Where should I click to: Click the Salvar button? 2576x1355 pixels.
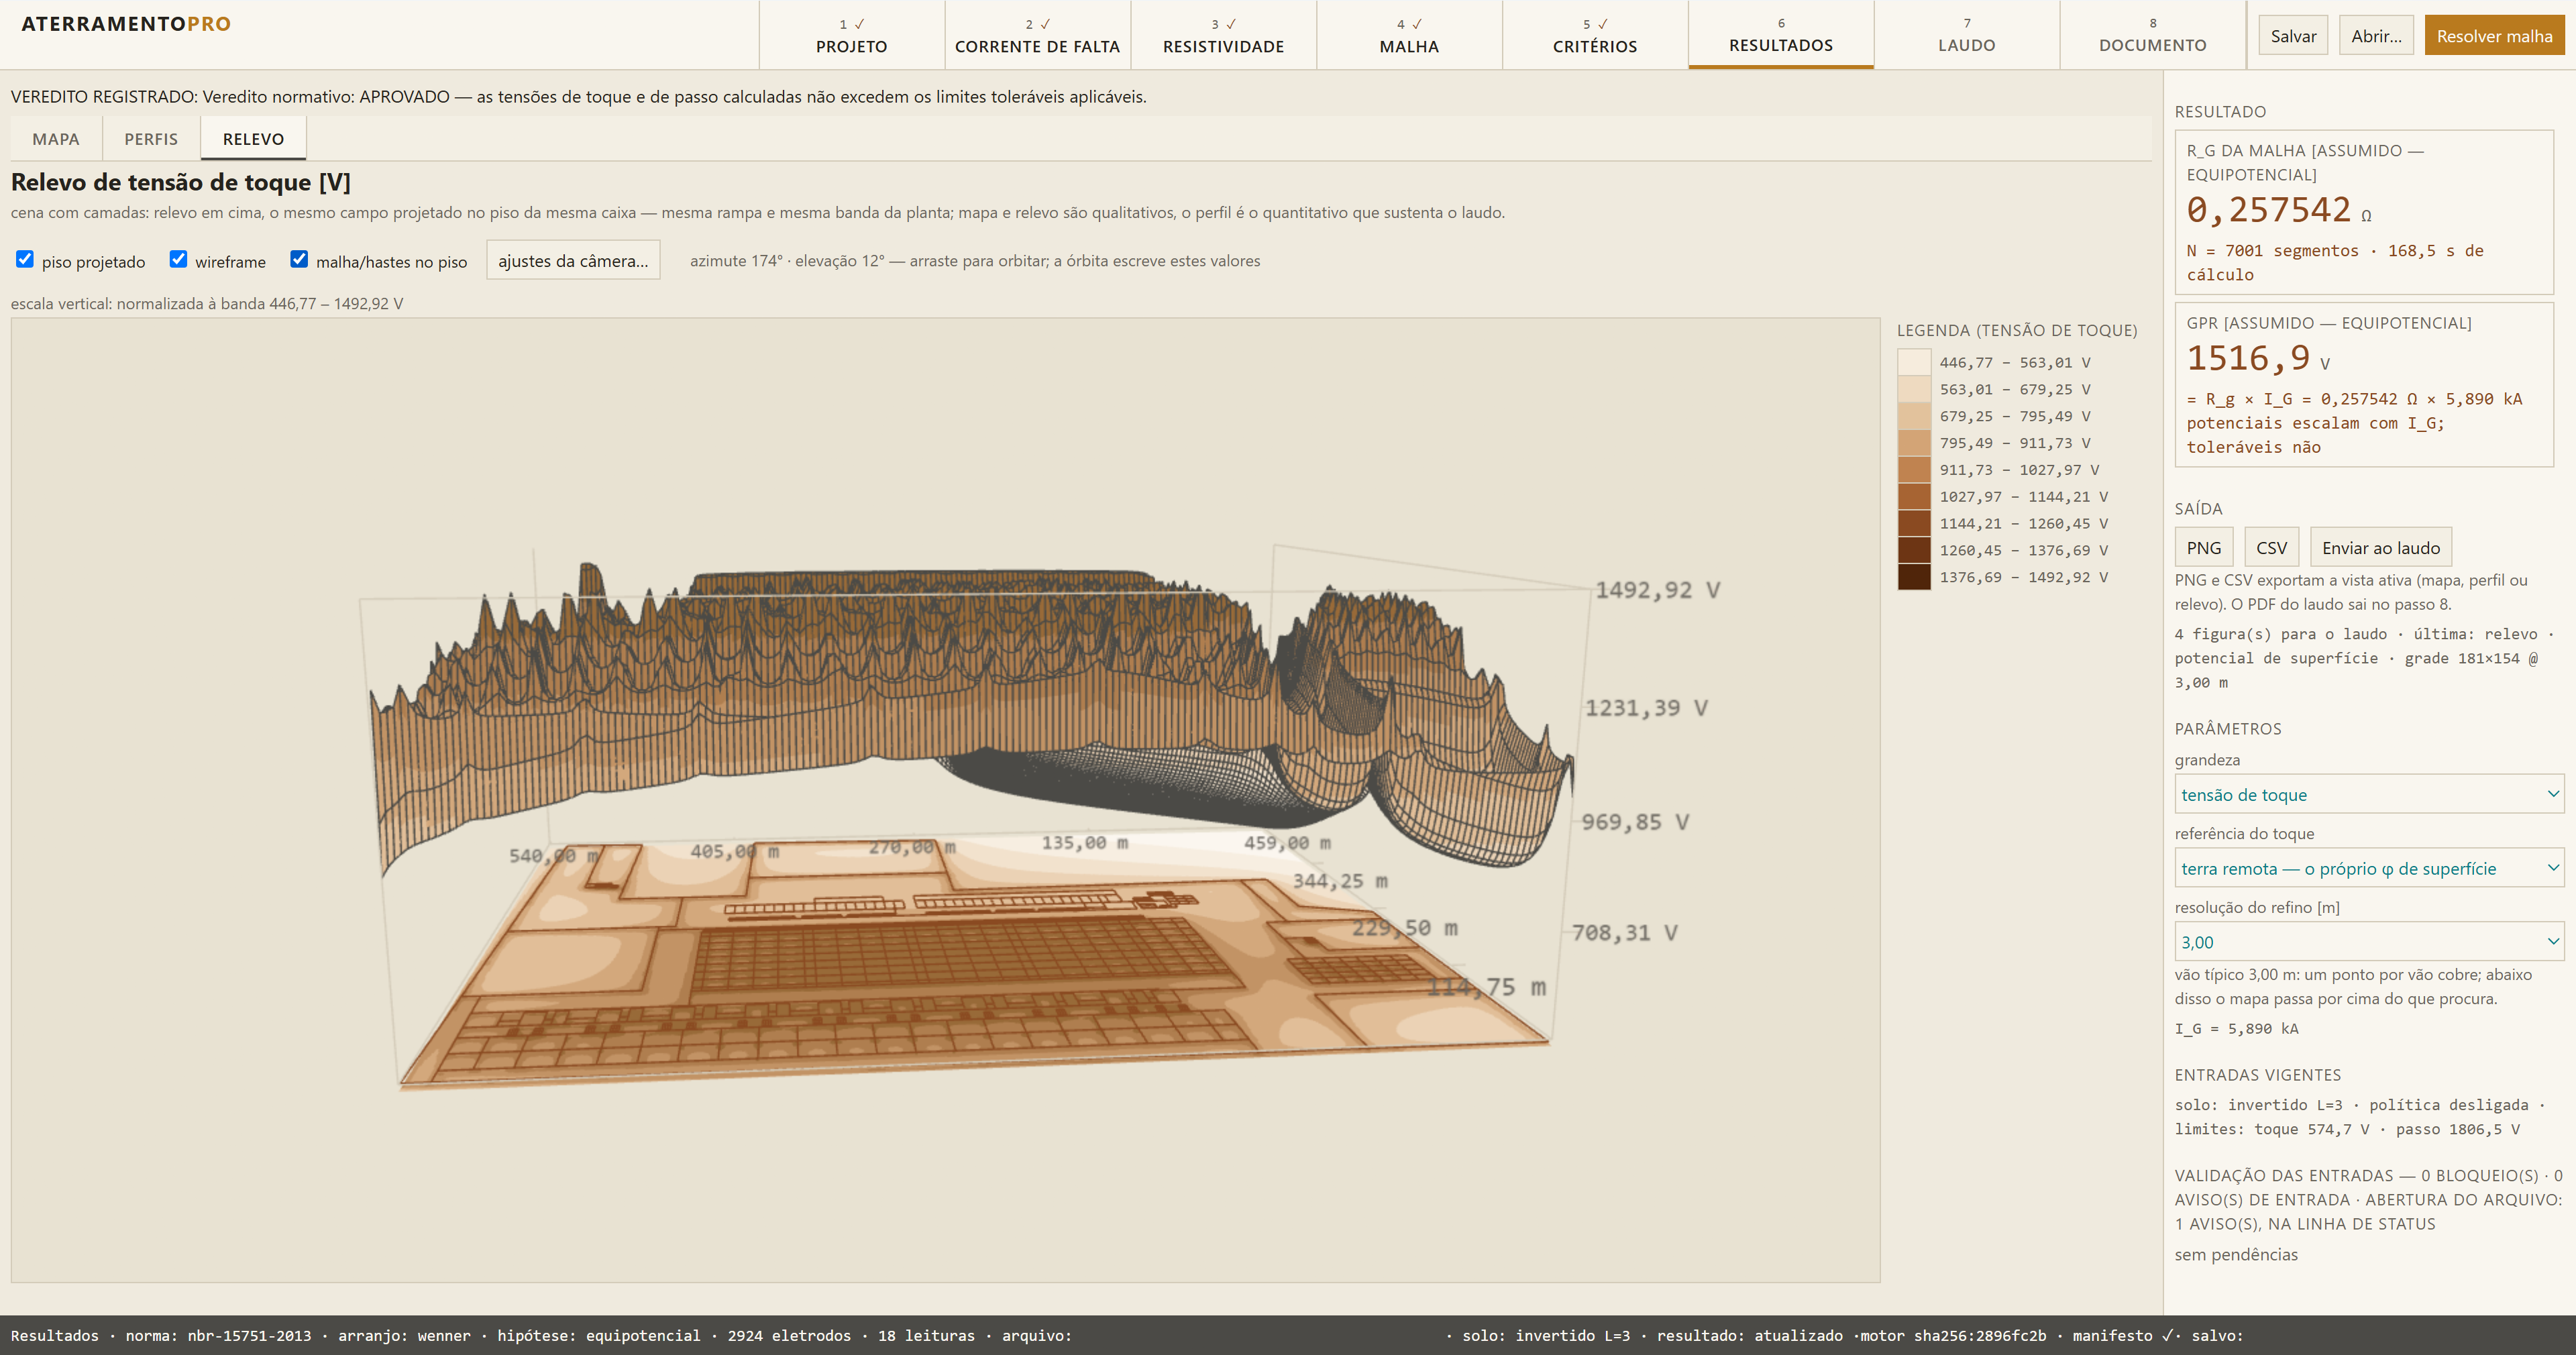tap(2293, 36)
